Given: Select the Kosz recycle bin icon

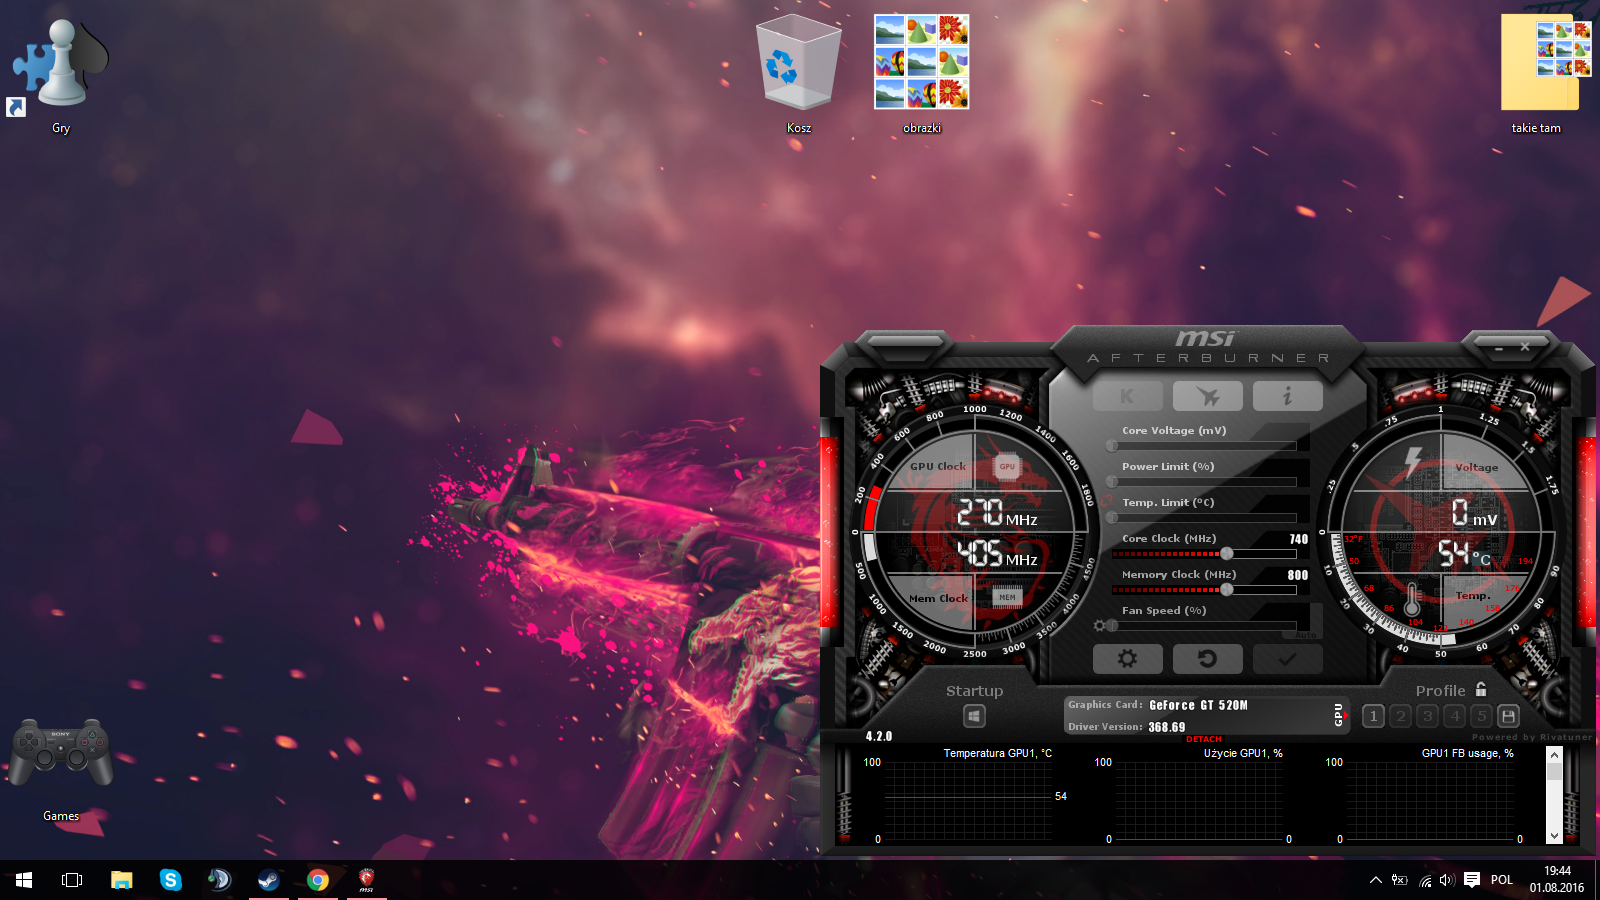Looking at the screenshot, I should click(x=799, y=75).
